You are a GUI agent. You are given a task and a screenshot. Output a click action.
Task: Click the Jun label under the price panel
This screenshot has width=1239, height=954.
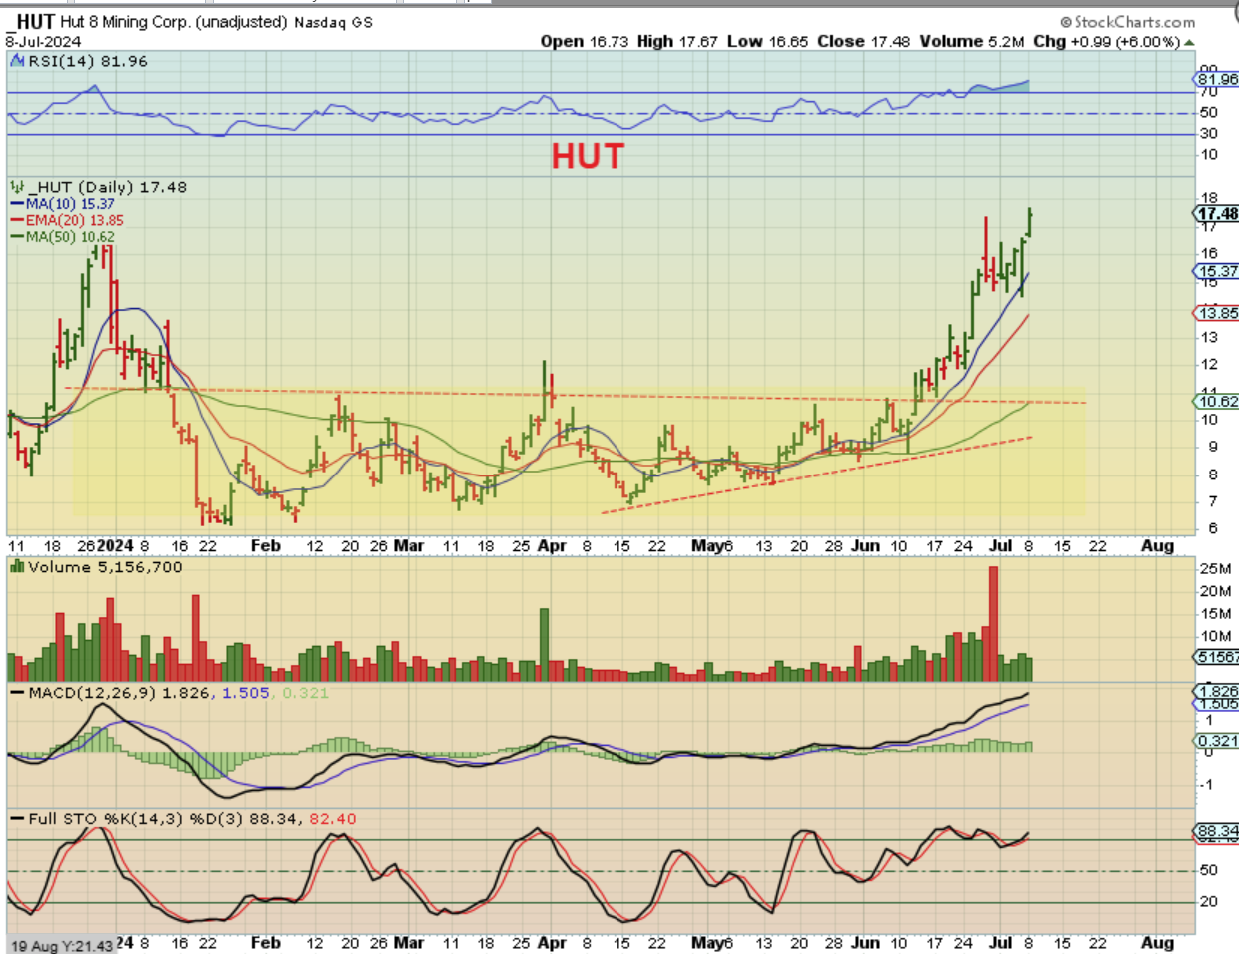coord(865,546)
